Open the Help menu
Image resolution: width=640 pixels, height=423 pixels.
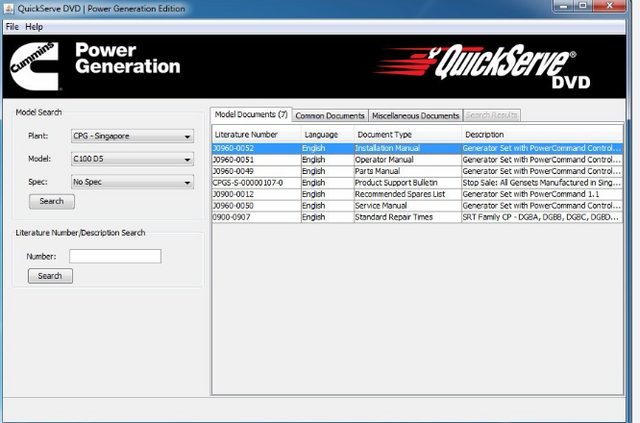34,26
